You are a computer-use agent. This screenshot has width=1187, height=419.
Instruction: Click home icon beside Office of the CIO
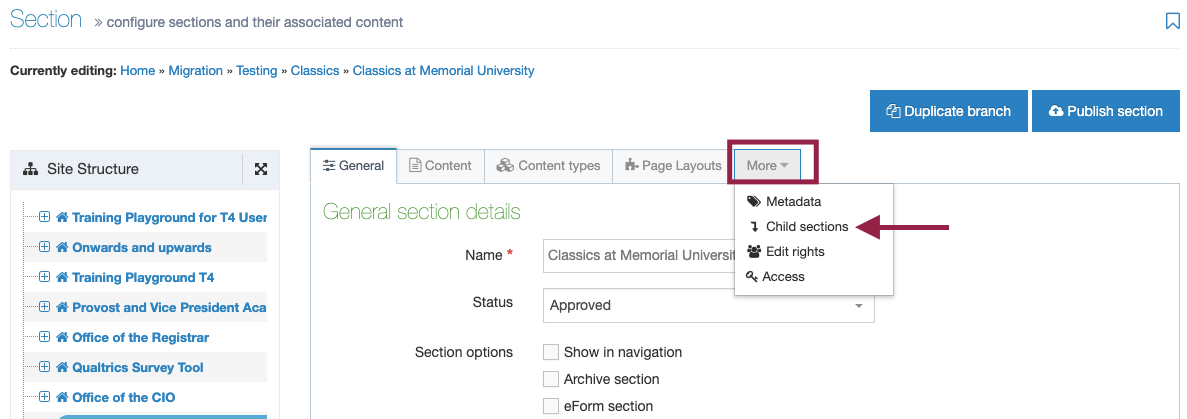[63, 397]
